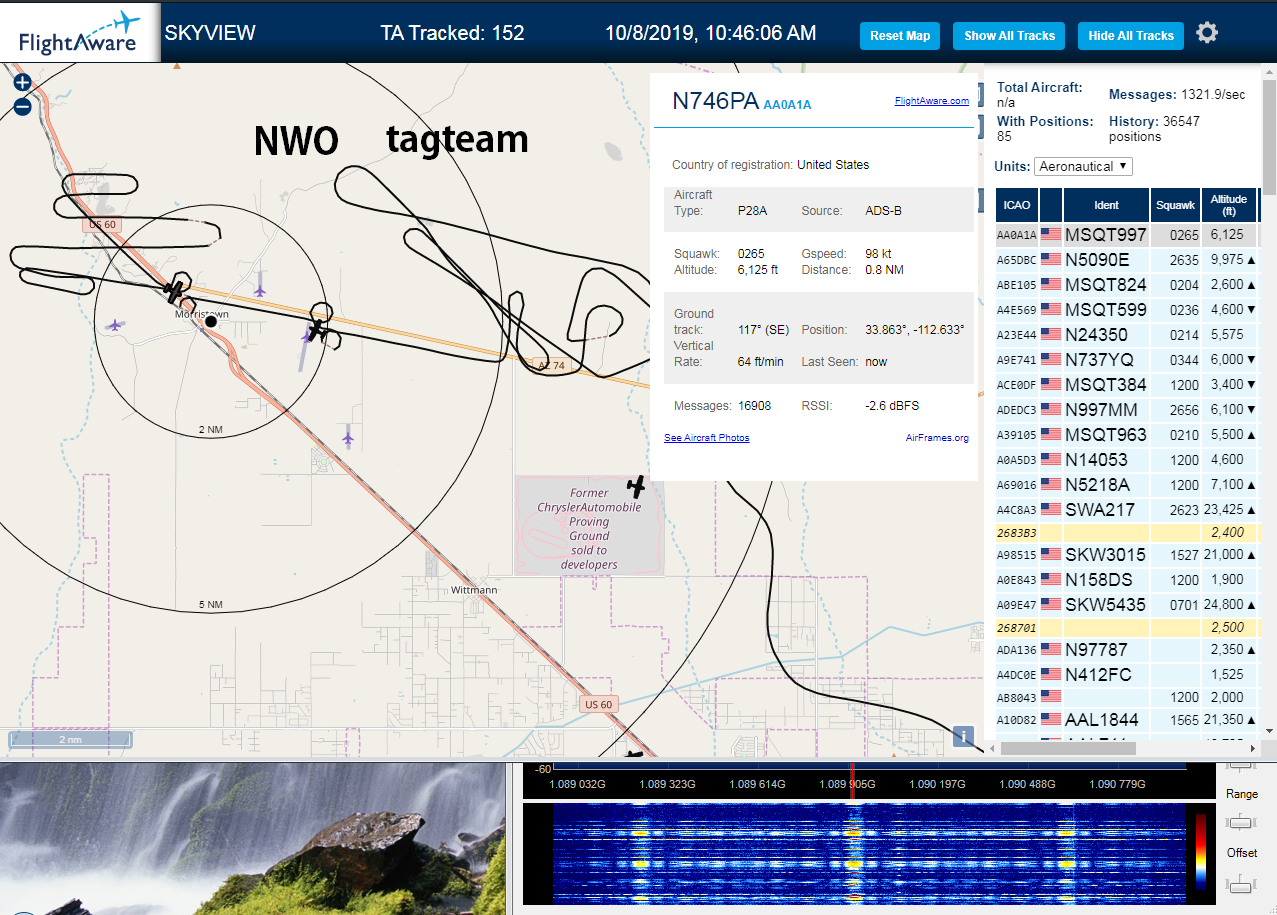
Task: Click the sidebar's up scroll arrow
Action: coord(1269,73)
